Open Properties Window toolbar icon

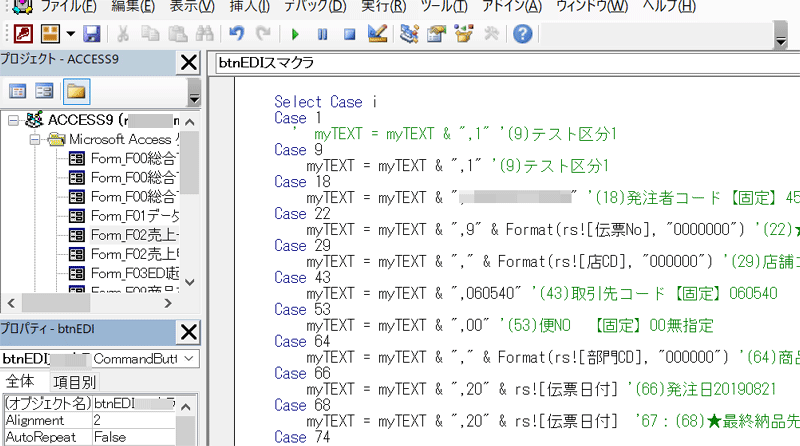point(436,34)
